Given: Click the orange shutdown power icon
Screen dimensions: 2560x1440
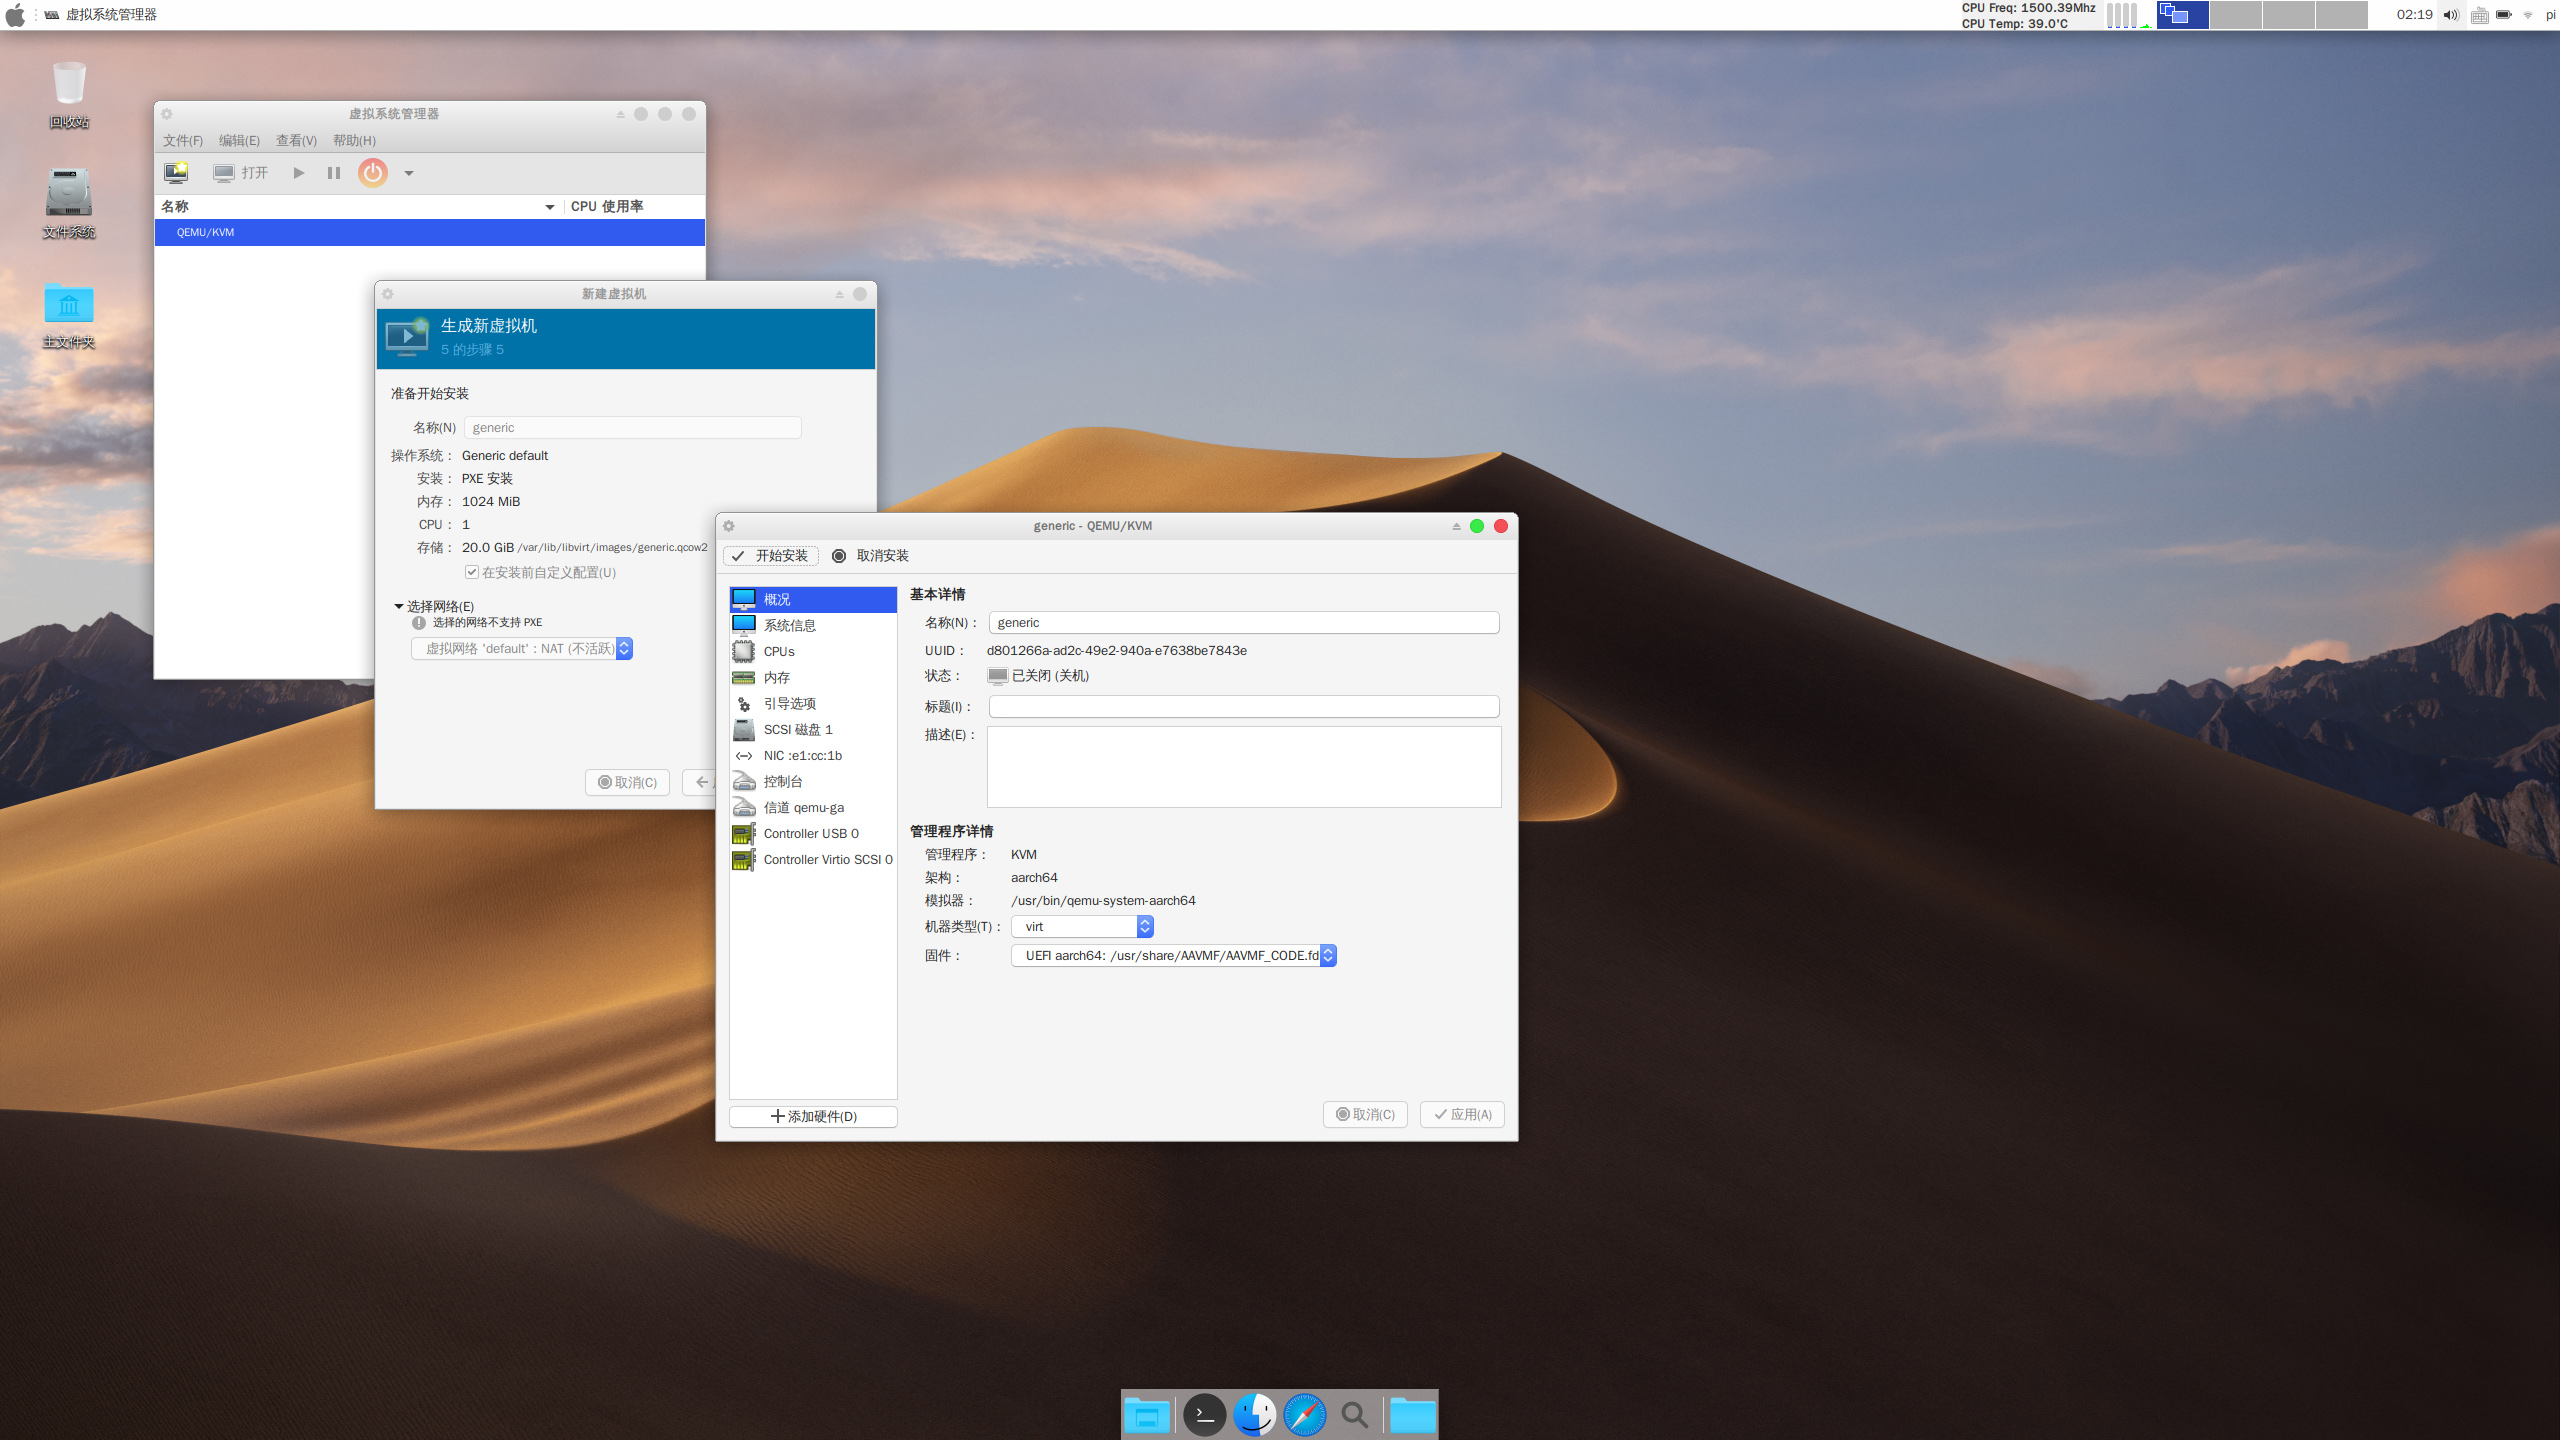Looking at the screenshot, I should (373, 173).
